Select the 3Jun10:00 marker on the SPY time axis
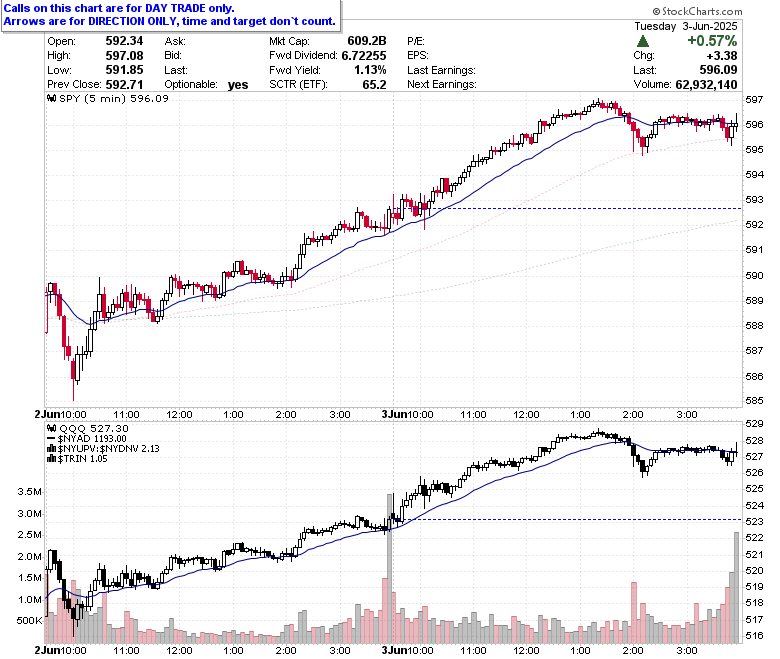Screen dimensions: 780x659 [407, 414]
